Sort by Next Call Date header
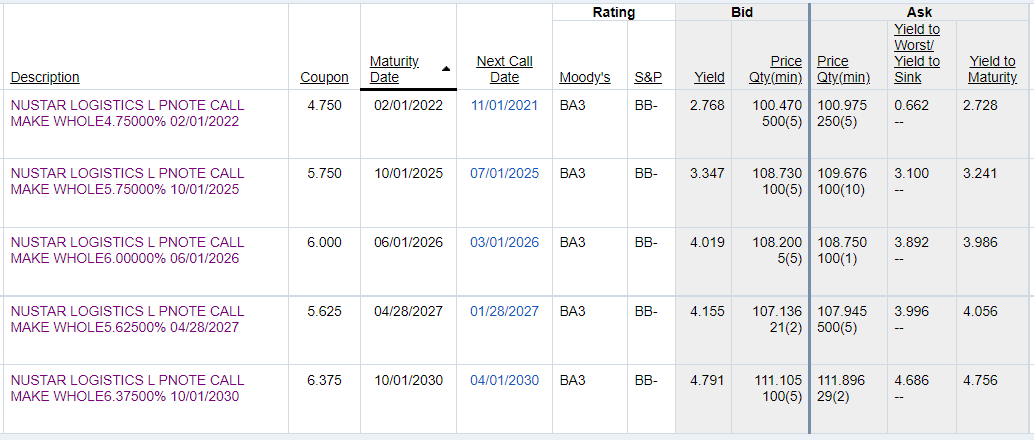 point(504,69)
